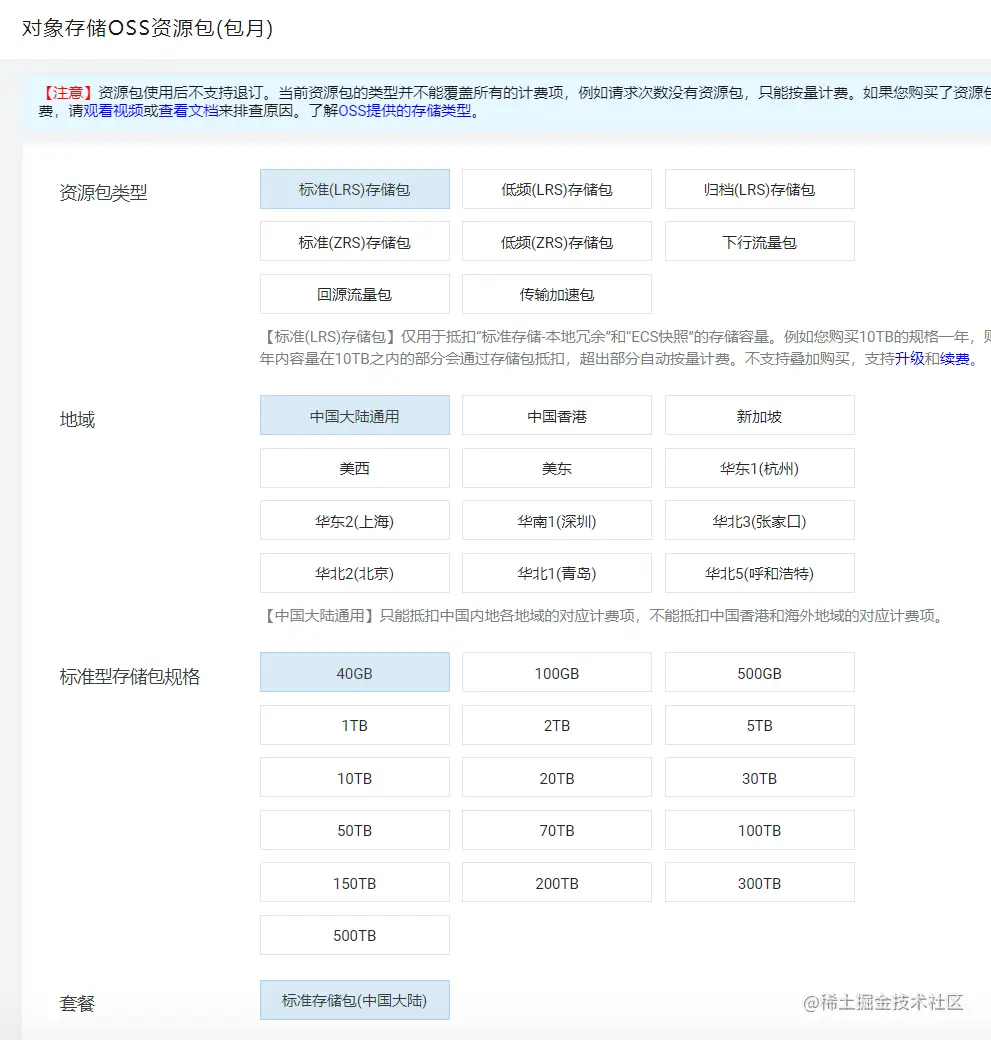Select the 50TB storage spec
This screenshot has height=1040, width=991.
pos(354,830)
